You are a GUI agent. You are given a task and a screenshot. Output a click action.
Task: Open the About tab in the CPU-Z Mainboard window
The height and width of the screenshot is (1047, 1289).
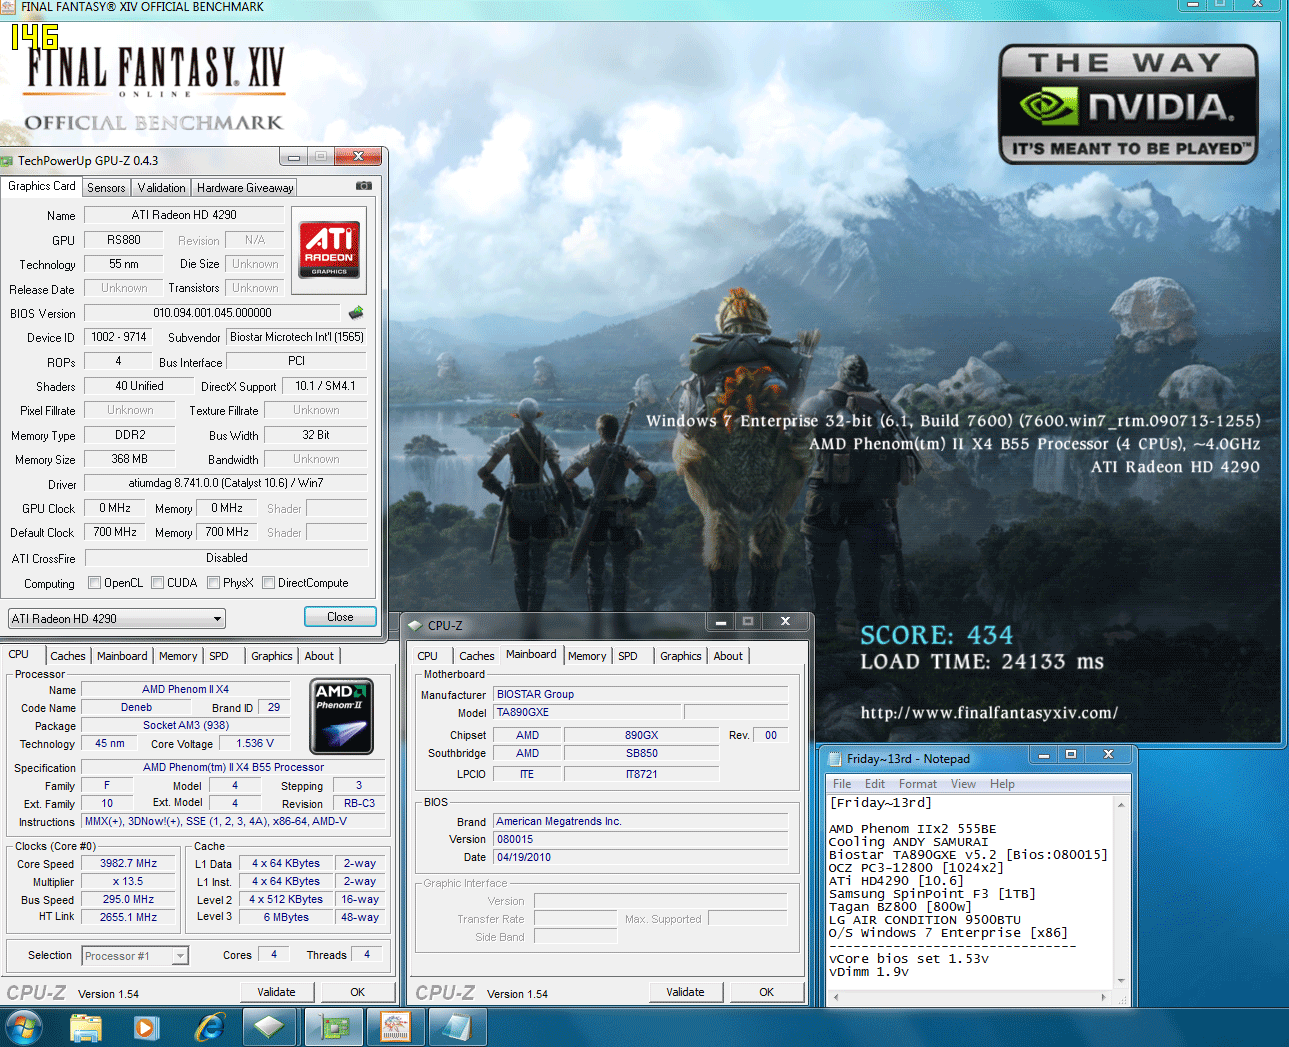click(x=728, y=656)
